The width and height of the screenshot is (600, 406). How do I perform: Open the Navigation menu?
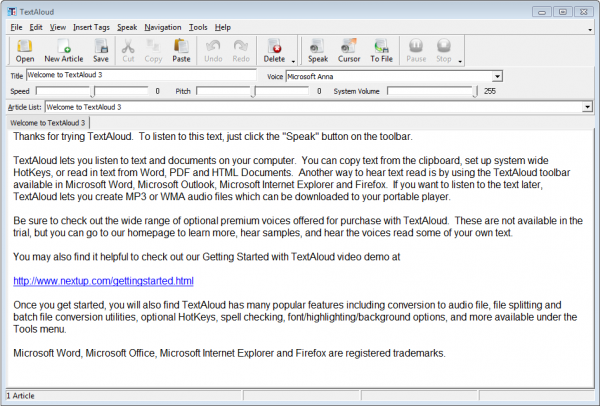point(163,27)
